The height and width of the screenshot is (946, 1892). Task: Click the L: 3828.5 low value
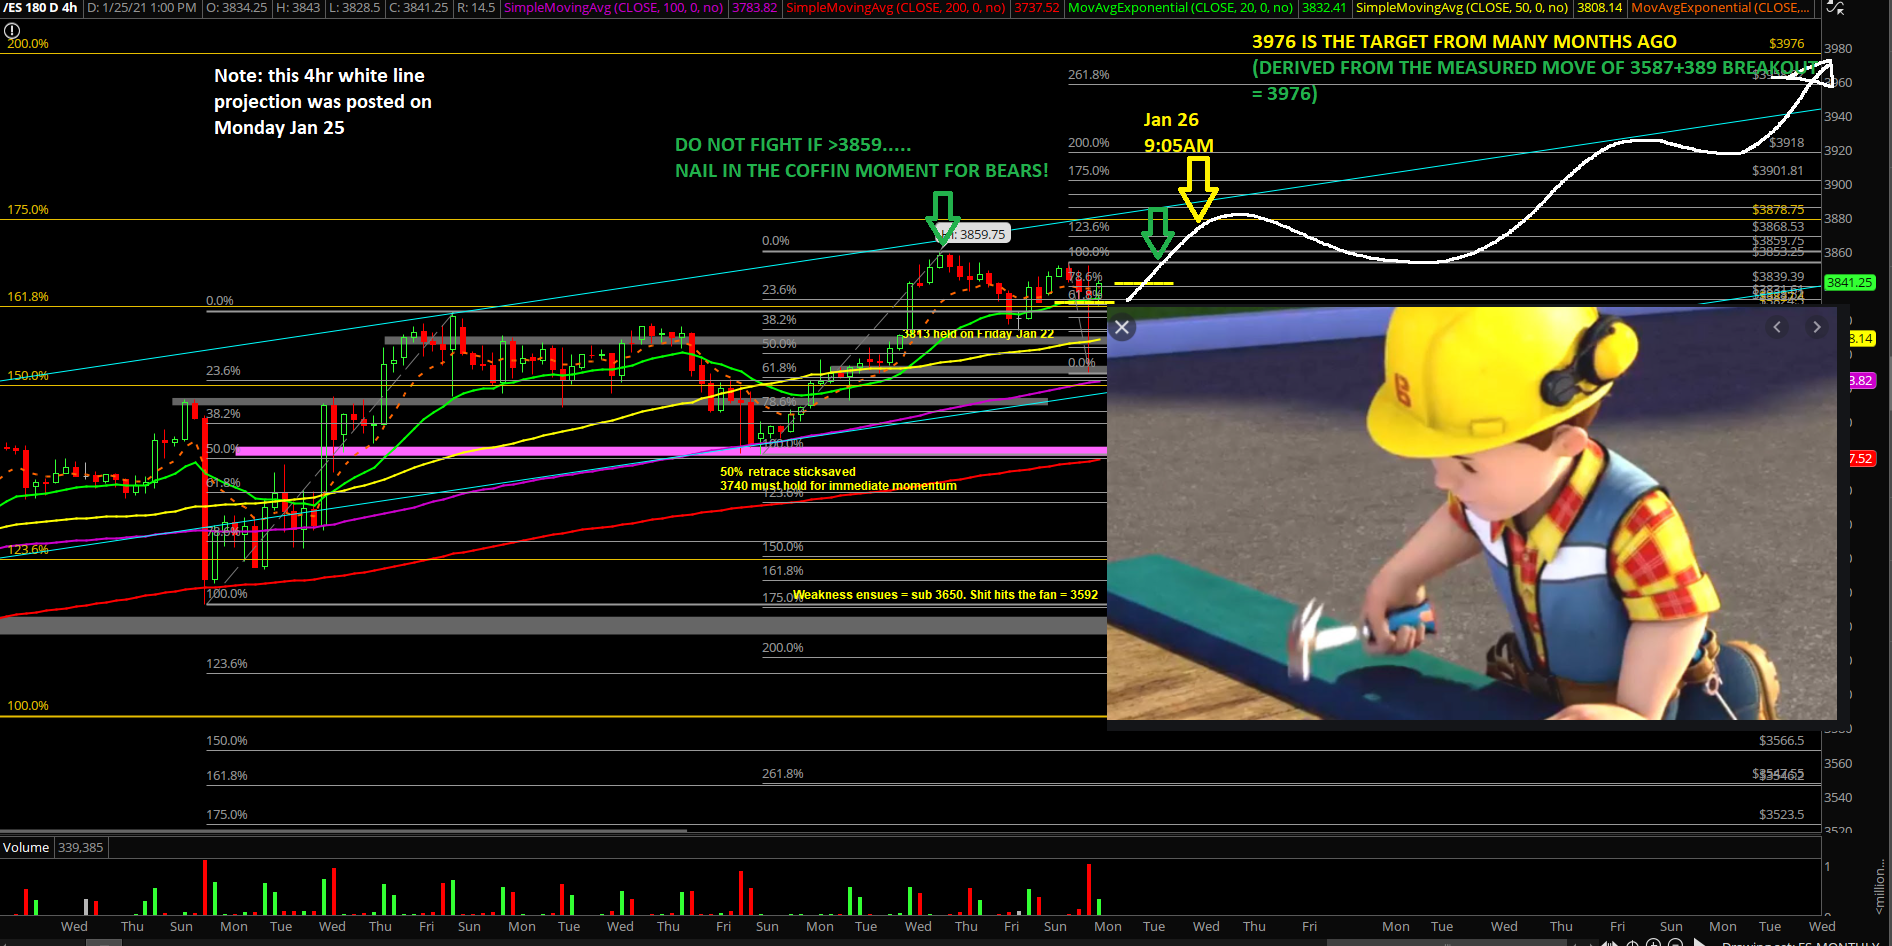pos(354,8)
